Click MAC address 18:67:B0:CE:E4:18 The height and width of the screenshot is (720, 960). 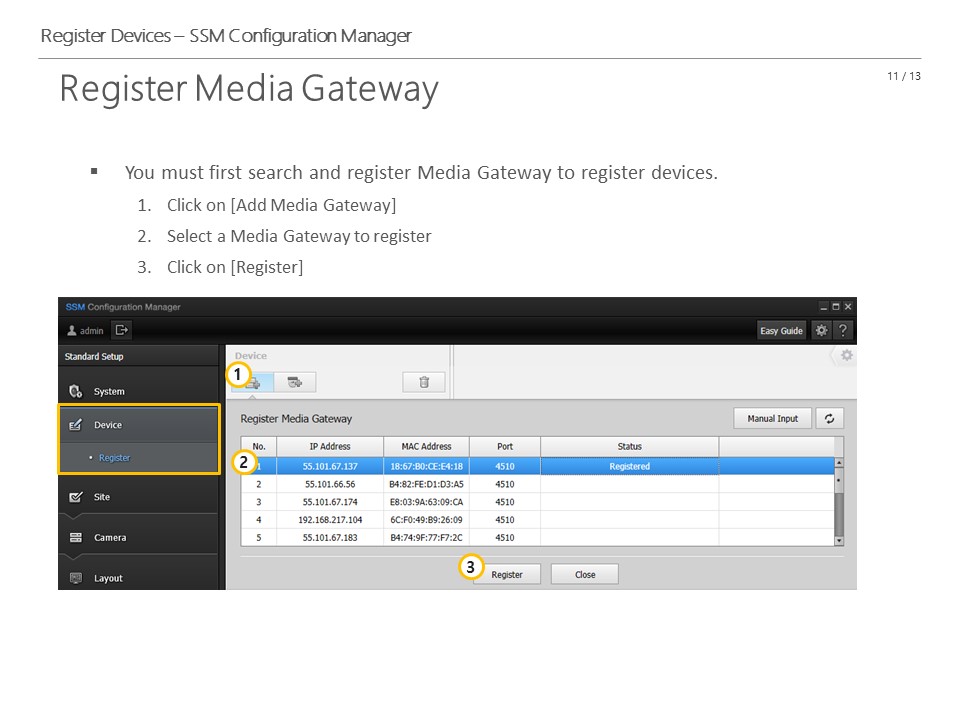pos(426,467)
